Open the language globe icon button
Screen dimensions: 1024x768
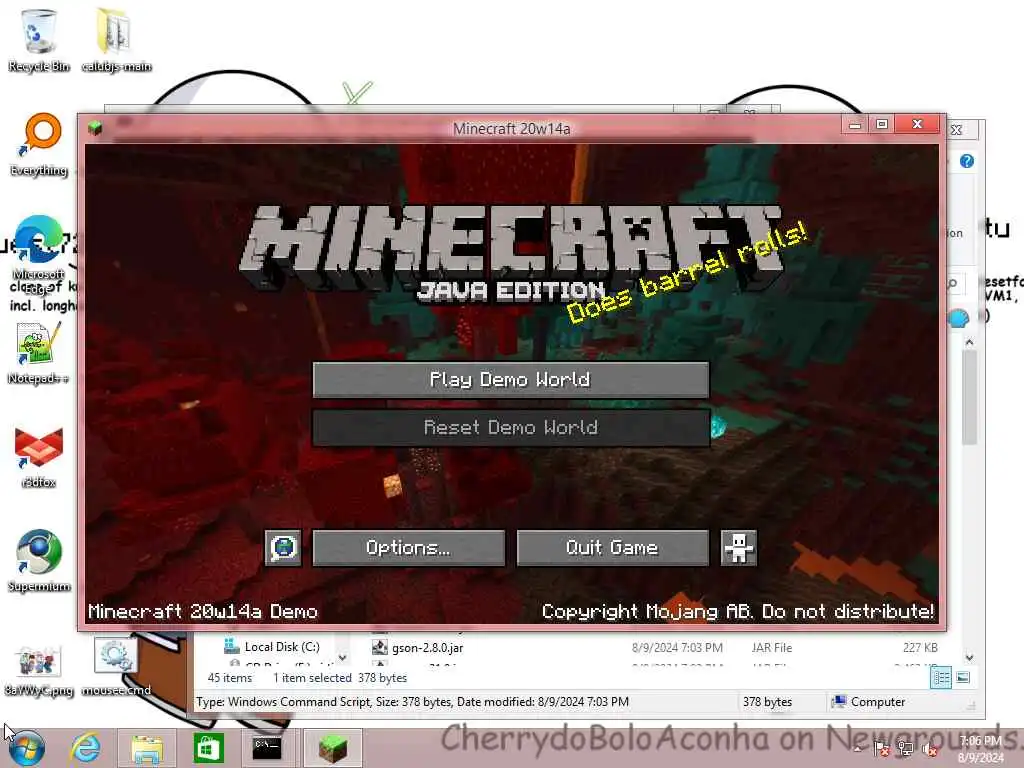click(283, 547)
